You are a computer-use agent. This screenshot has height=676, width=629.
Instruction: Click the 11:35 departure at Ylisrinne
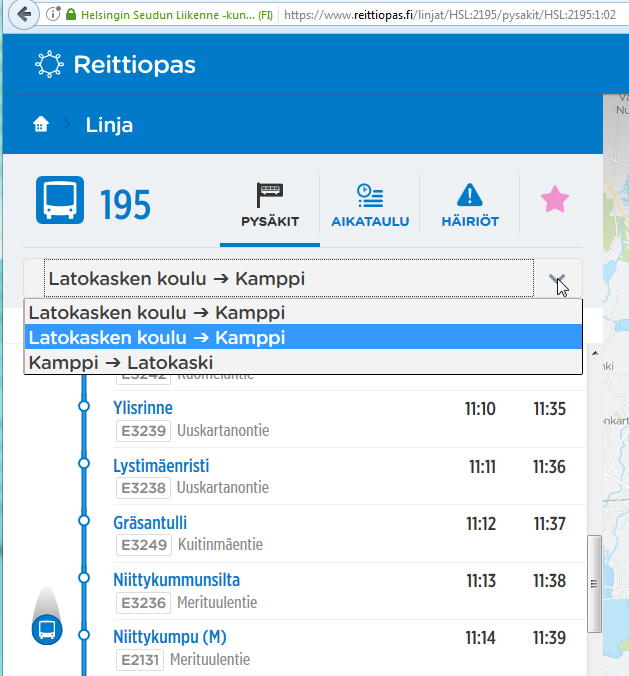(x=549, y=409)
